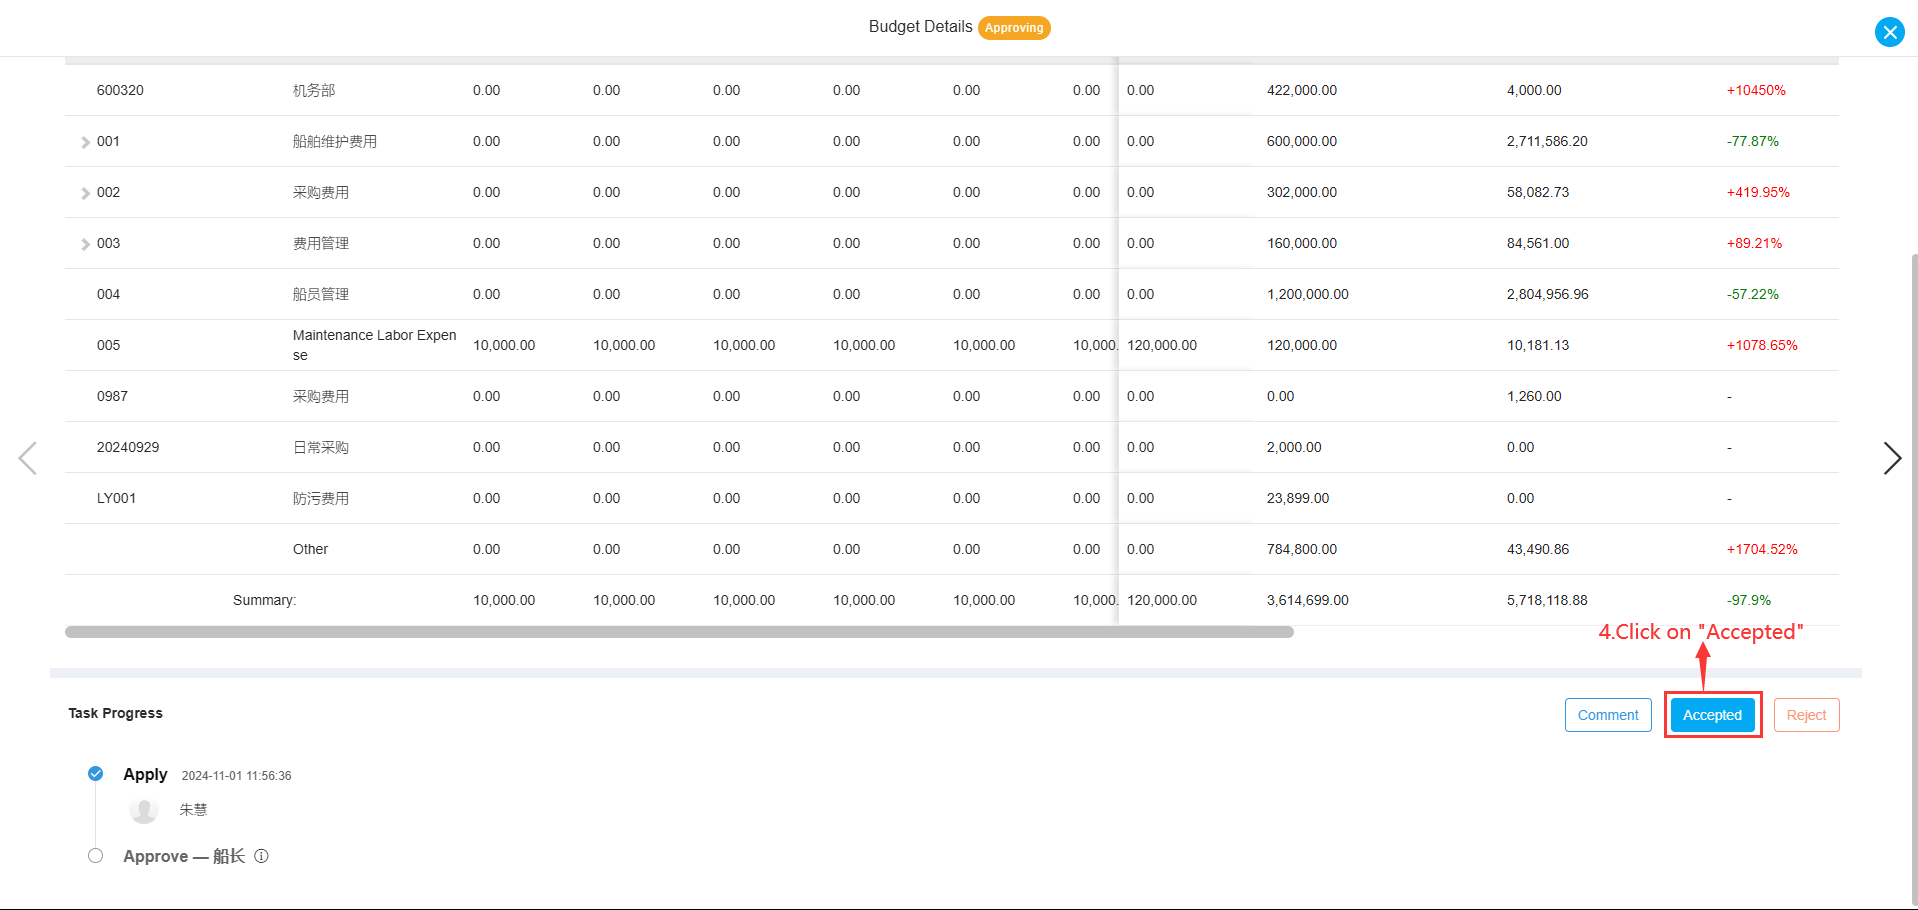
Task: Click the -57.22% variance value
Action: (1753, 294)
